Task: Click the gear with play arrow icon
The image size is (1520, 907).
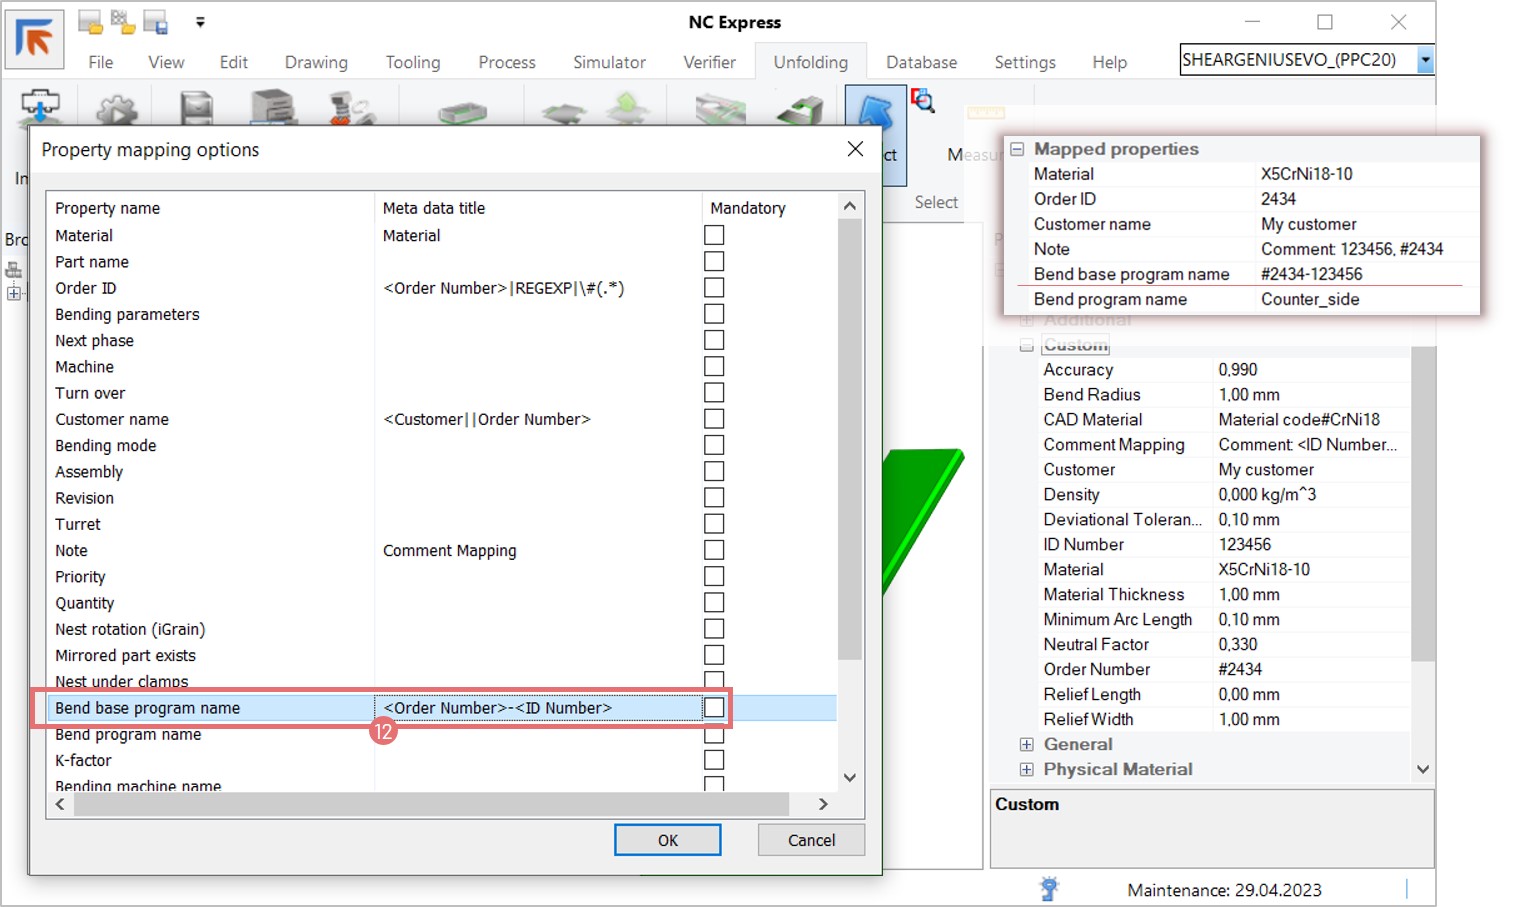Action: [x=116, y=108]
